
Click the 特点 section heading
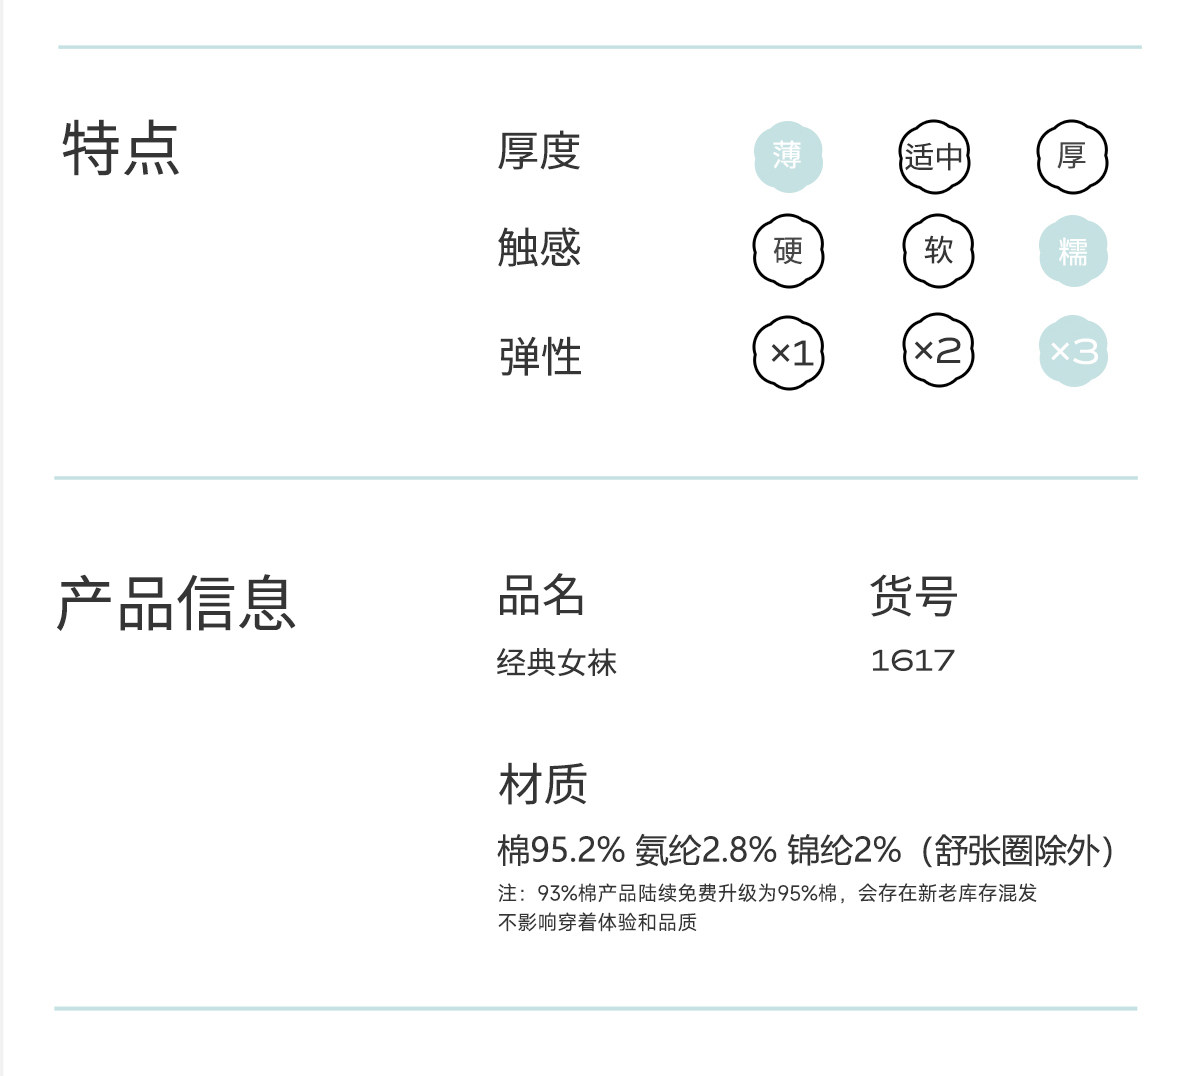click(121, 150)
